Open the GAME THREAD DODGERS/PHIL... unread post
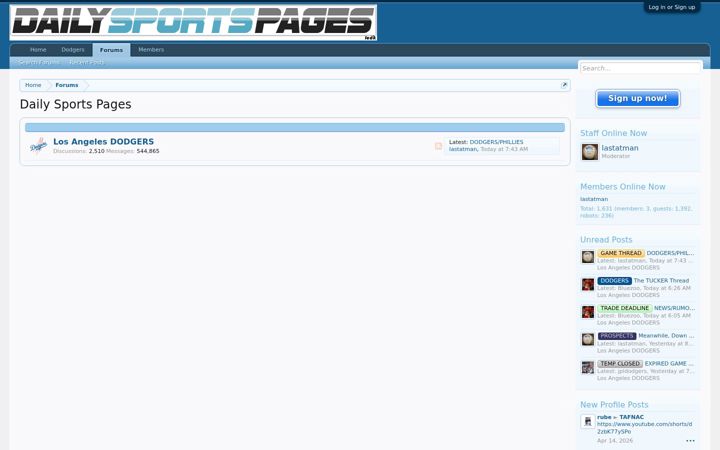720x450 pixels. point(670,253)
